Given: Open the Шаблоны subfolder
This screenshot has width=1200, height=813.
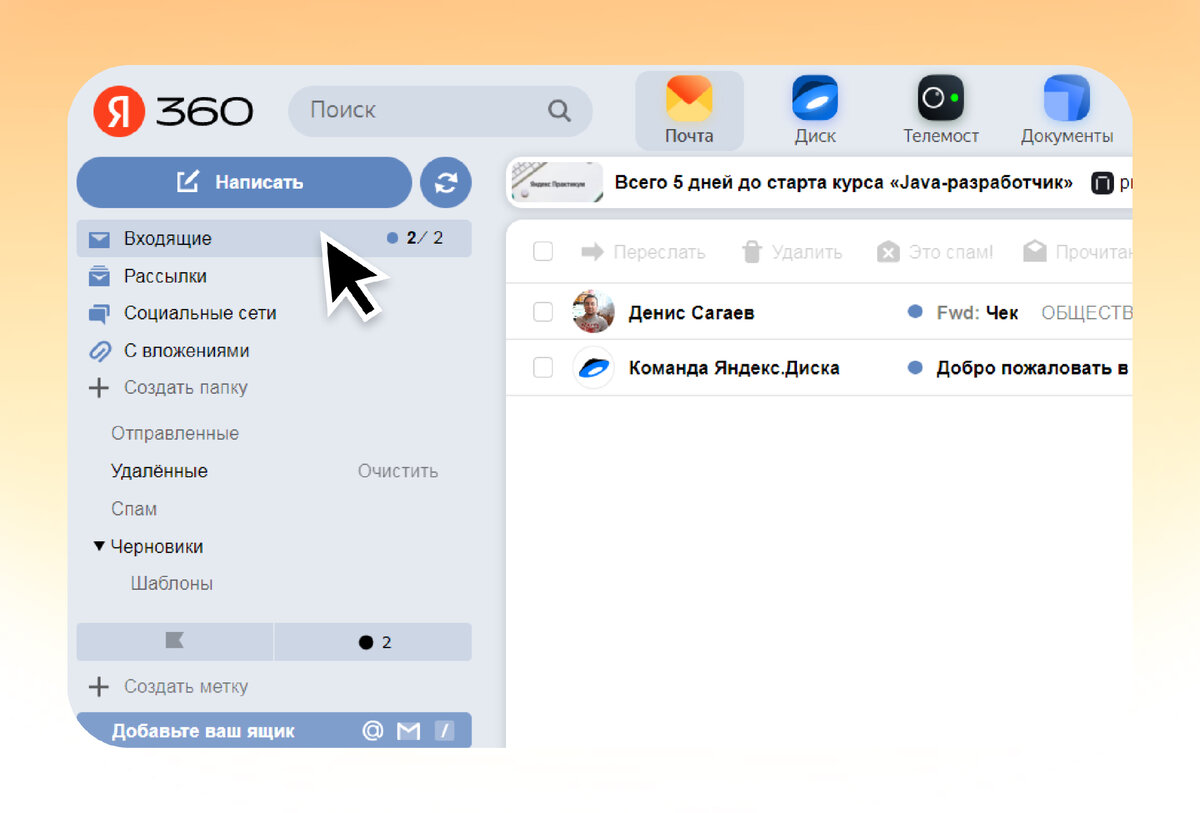Looking at the screenshot, I should [x=172, y=584].
